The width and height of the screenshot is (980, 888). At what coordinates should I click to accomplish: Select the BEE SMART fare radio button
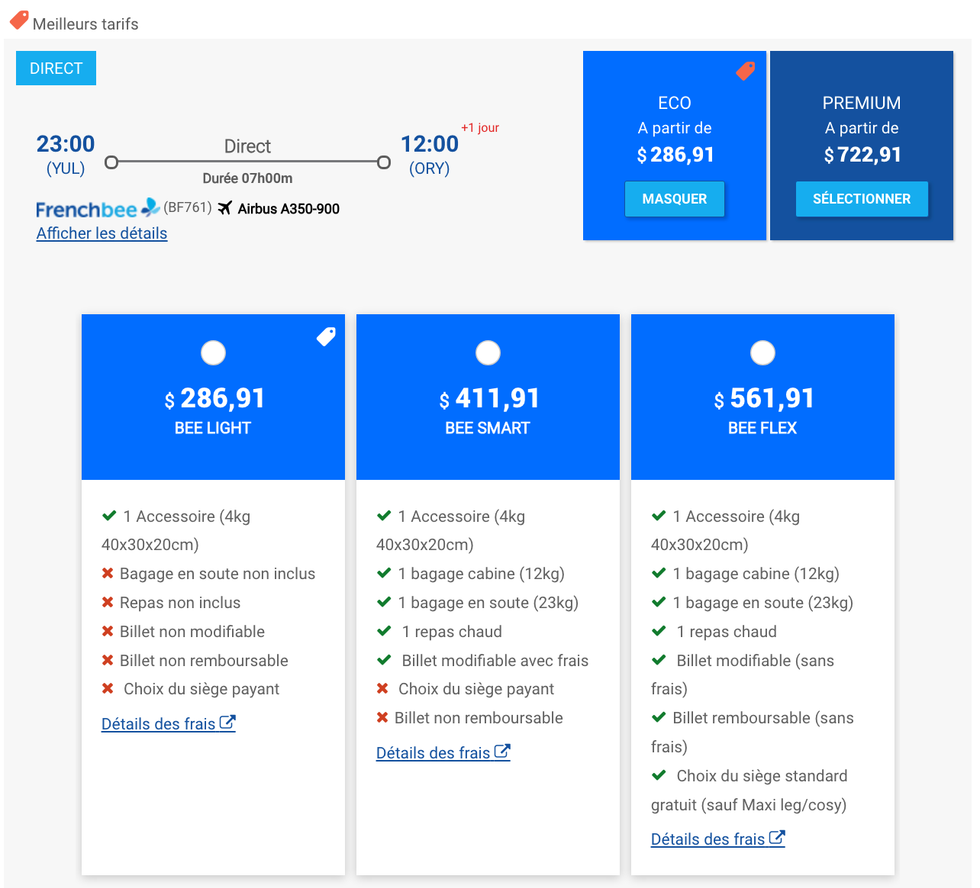coord(488,353)
